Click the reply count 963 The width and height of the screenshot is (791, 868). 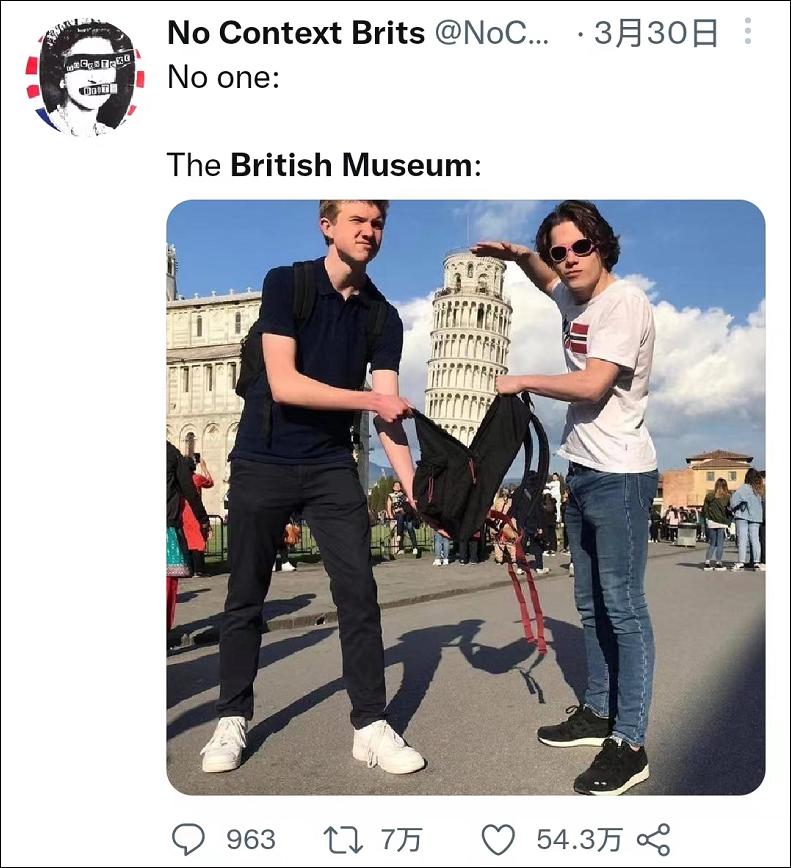(251, 838)
